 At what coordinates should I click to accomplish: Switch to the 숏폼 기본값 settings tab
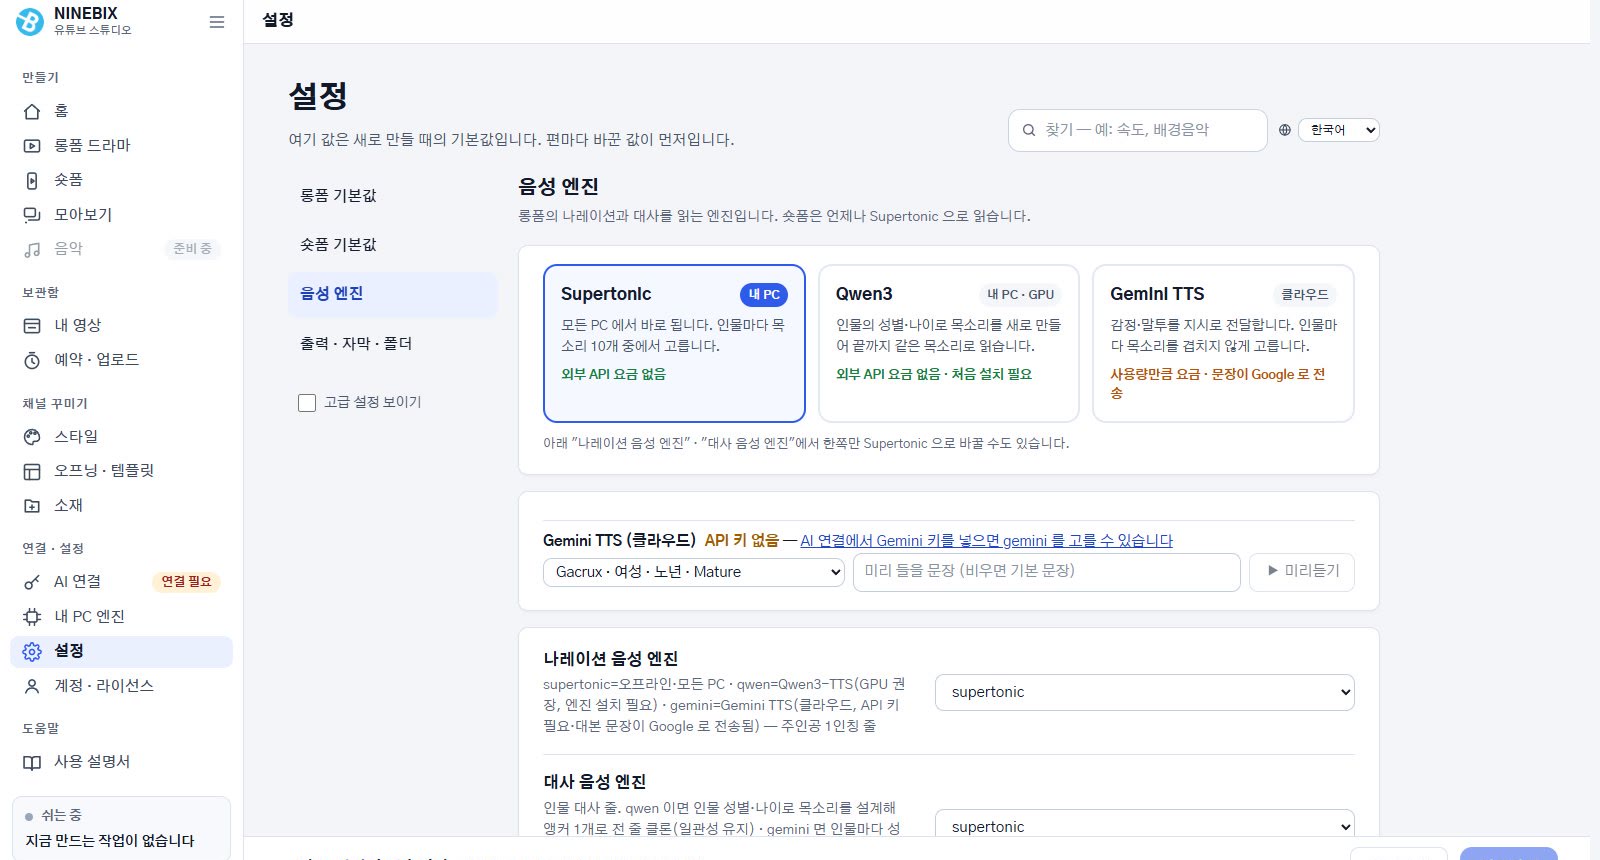392,245
